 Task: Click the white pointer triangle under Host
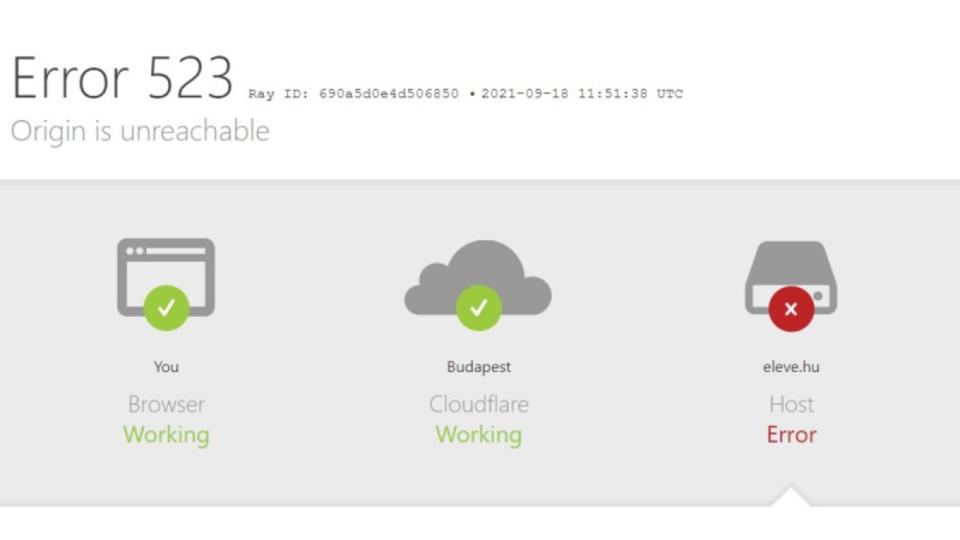click(x=790, y=496)
